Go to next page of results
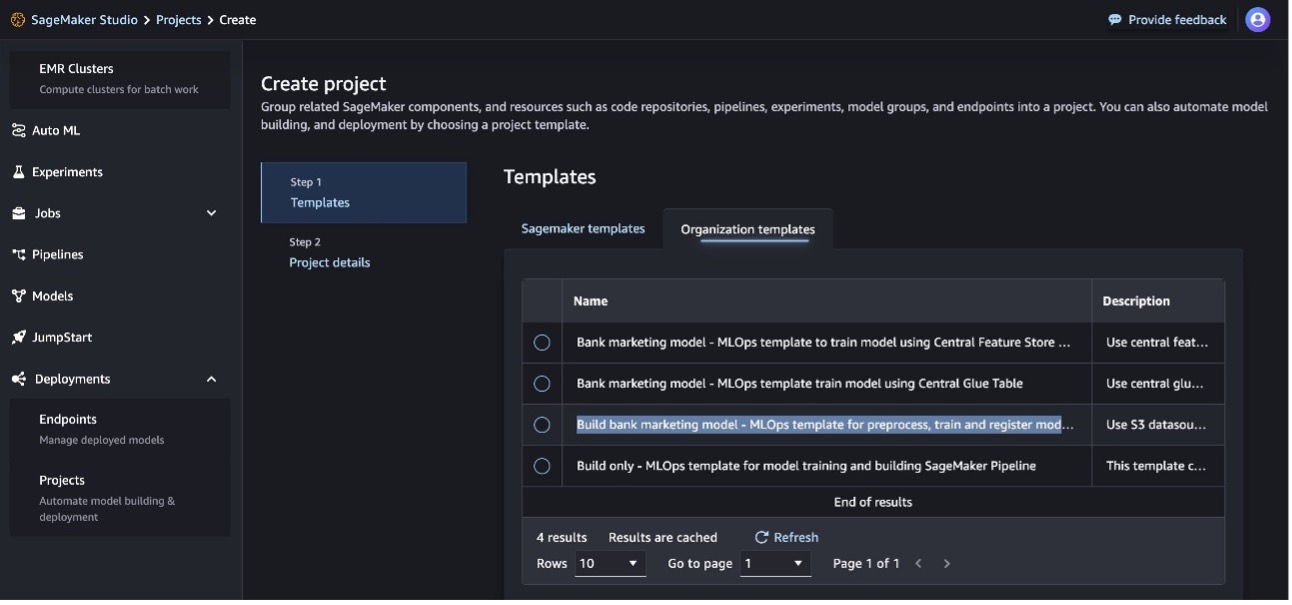The image size is (1292, 605). point(947,564)
